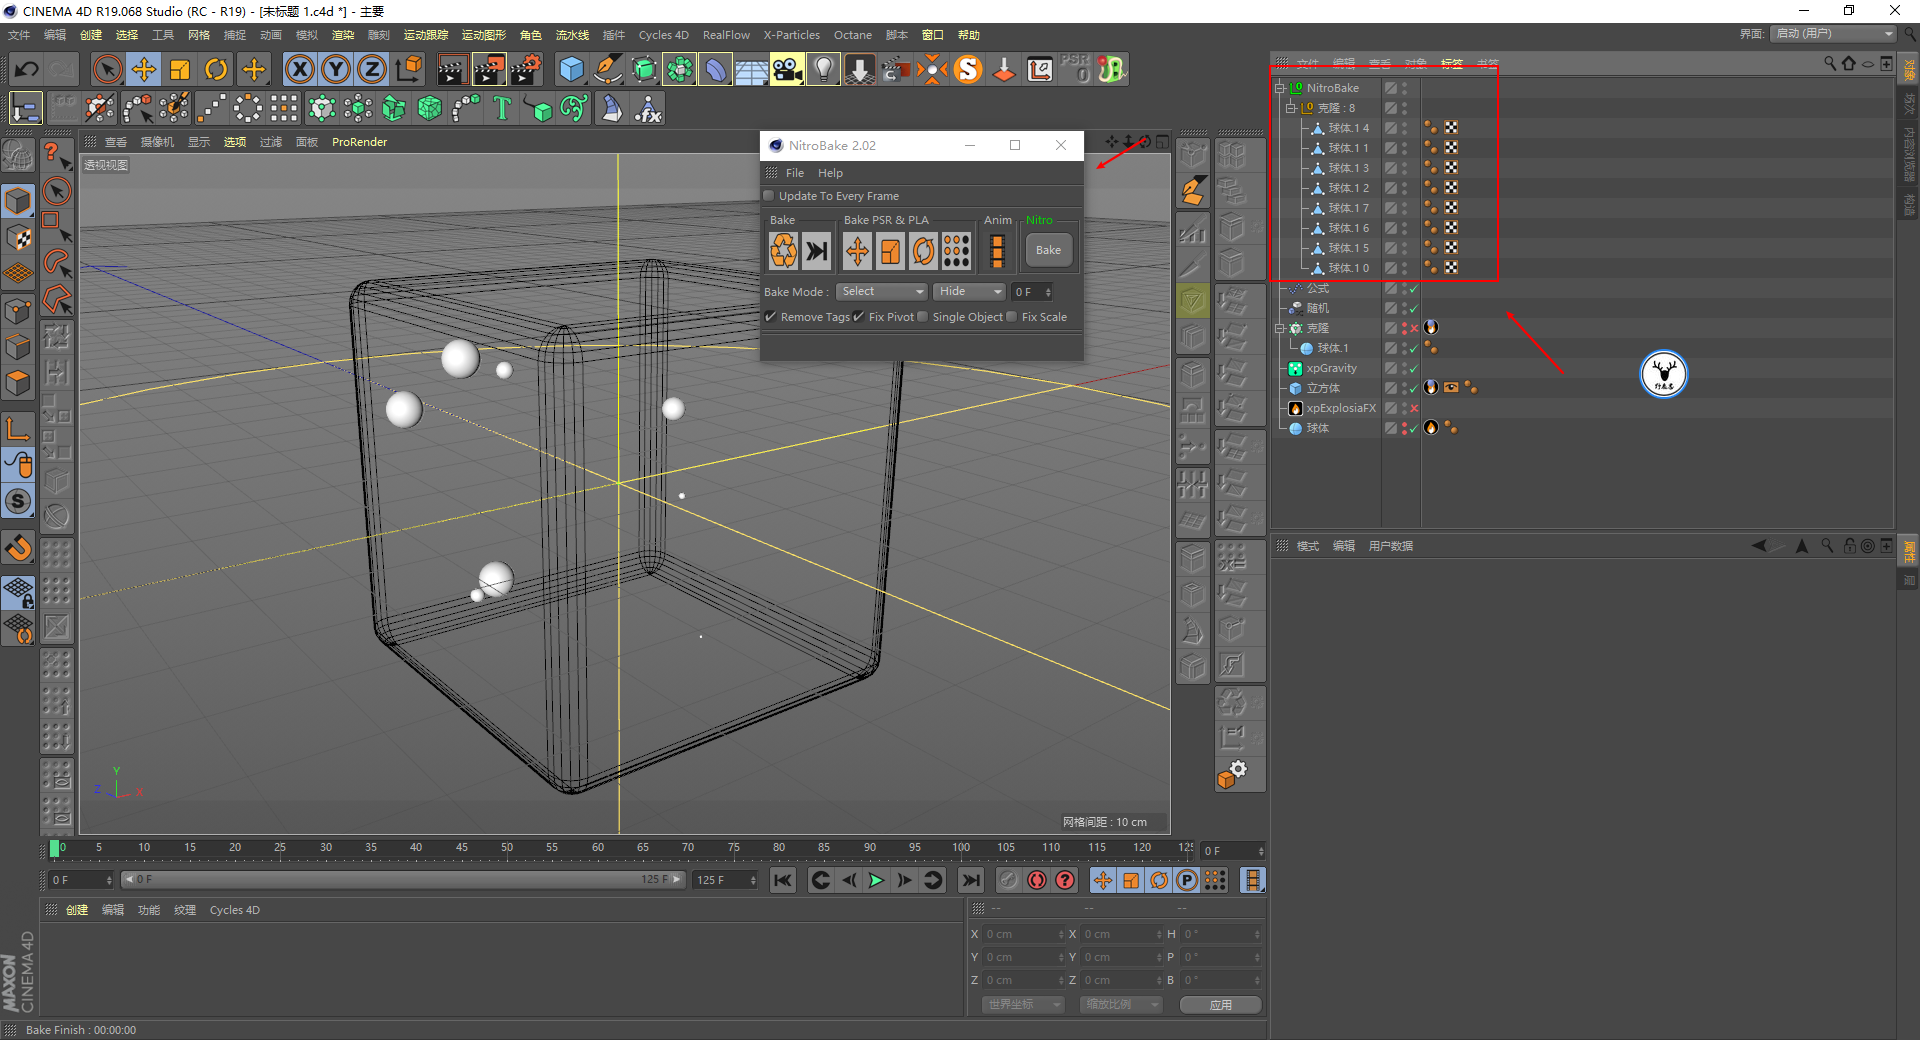Add a Cube primitive from the toolbar

pyautogui.click(x=571, y=69)
